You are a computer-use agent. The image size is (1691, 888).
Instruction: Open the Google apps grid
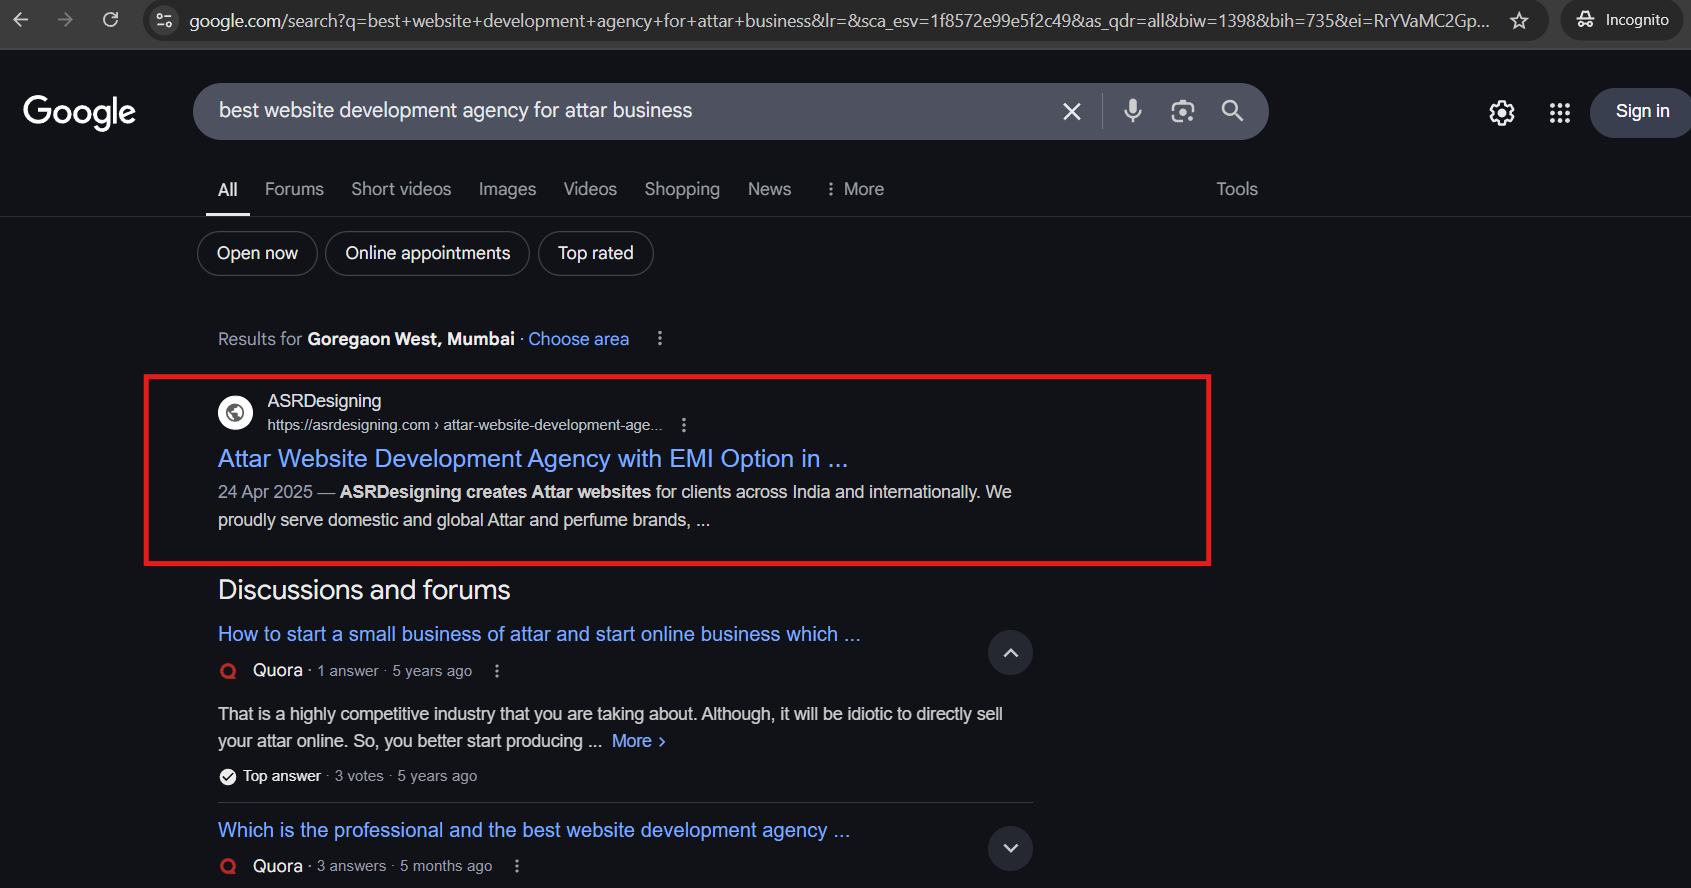[x=1559, y=113]
